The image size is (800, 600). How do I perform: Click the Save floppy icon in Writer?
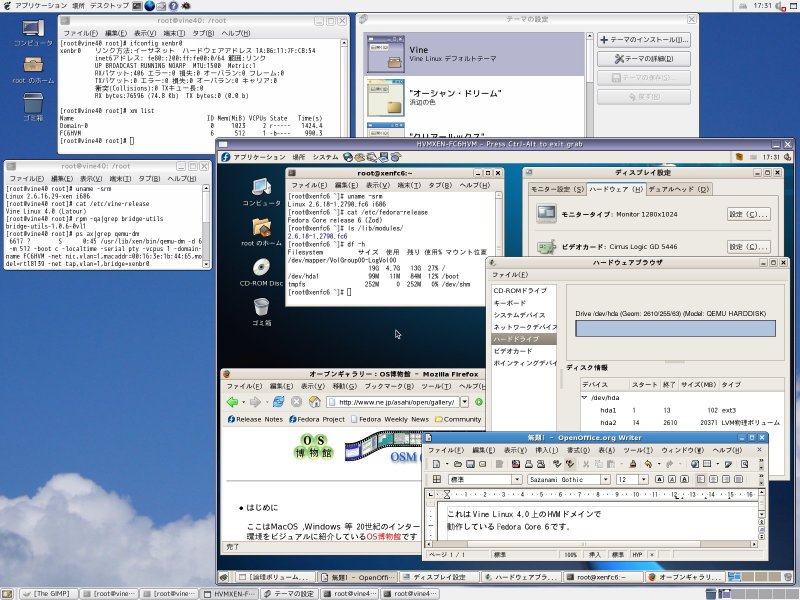[x=470, y=464]
